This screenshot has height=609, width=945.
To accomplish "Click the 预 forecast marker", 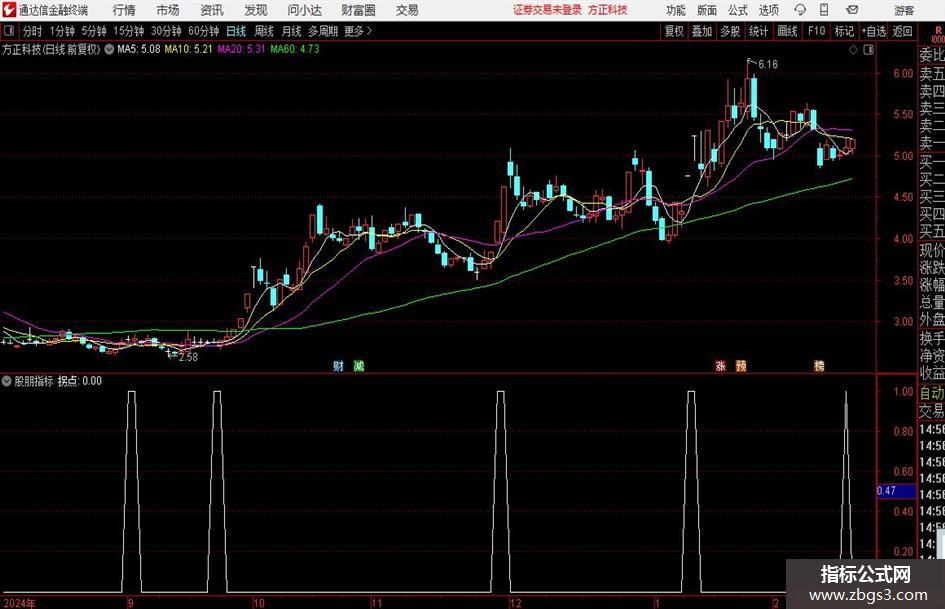I will pos(741,365).
